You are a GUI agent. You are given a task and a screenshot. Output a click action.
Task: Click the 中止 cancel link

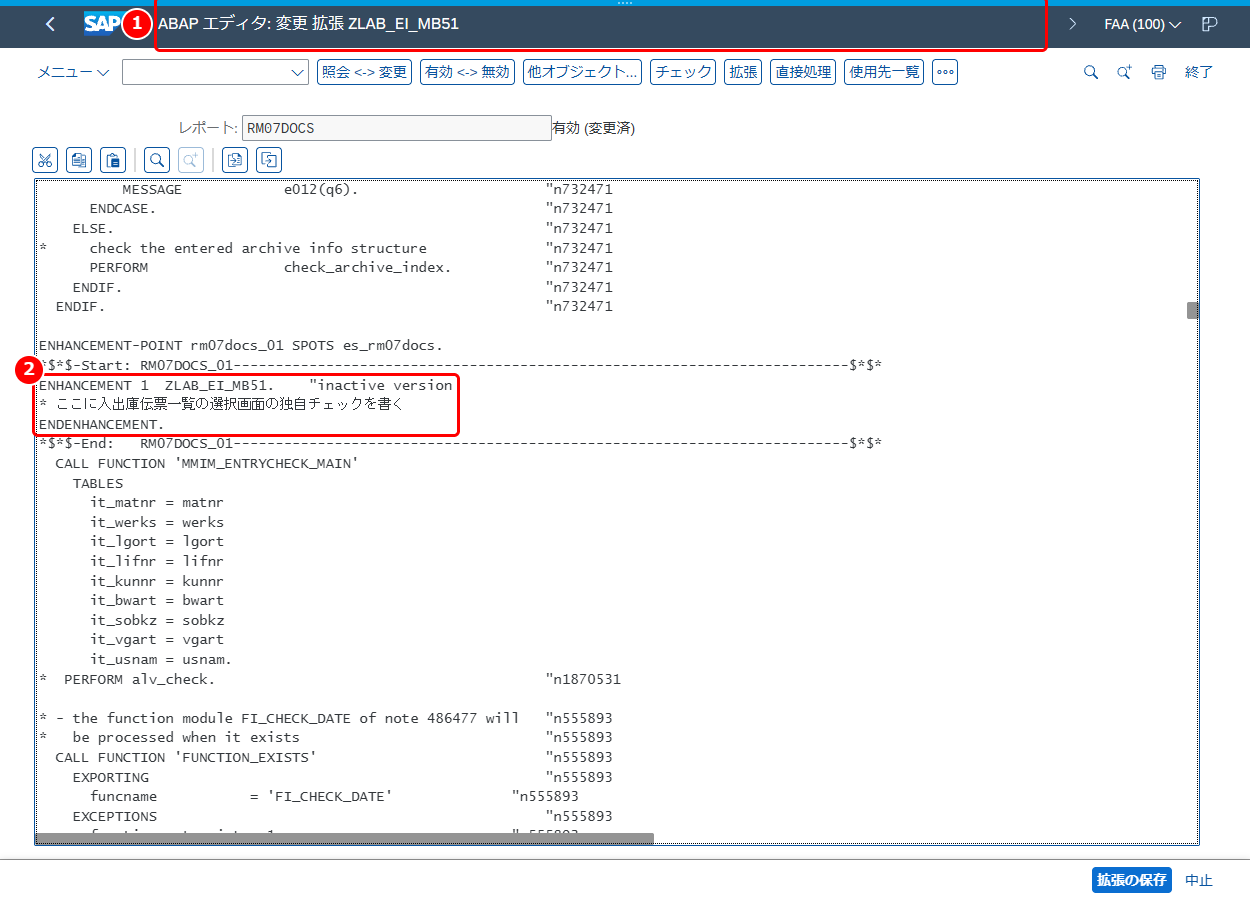pos(1199,880)
